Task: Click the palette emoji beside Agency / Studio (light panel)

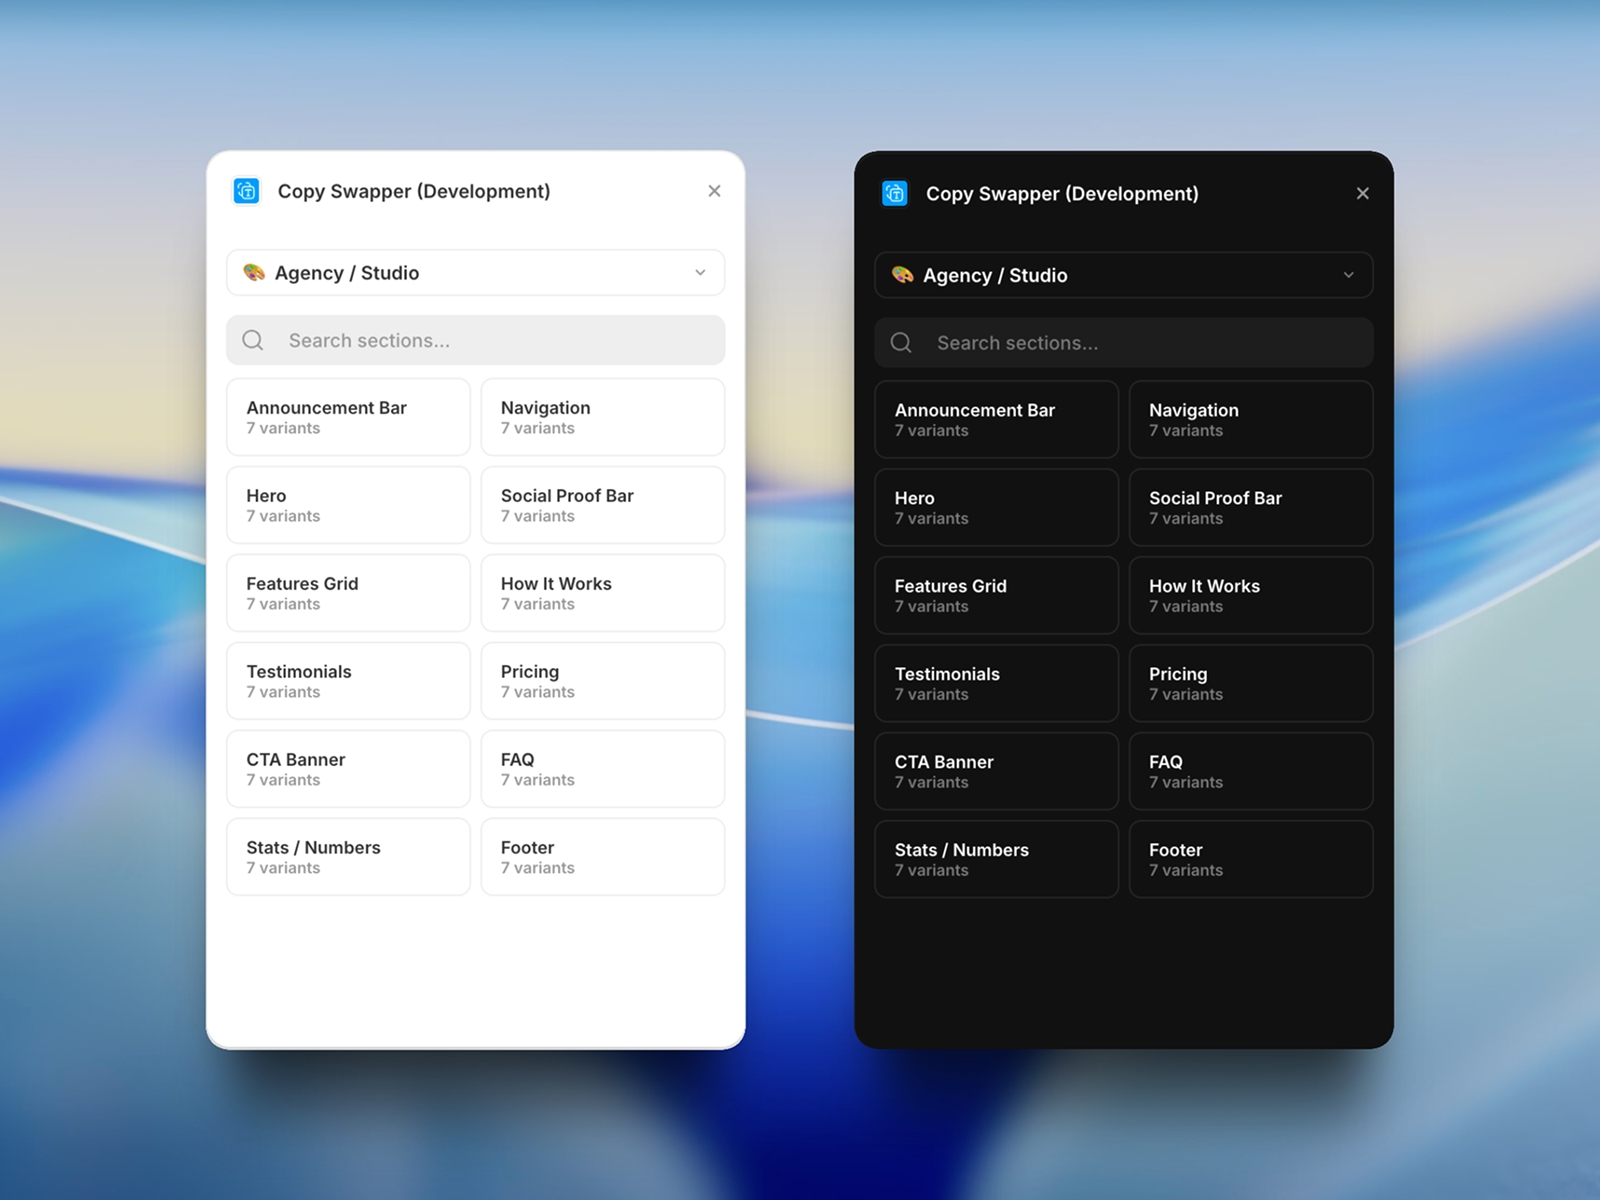Action: (x=253, y=272)
